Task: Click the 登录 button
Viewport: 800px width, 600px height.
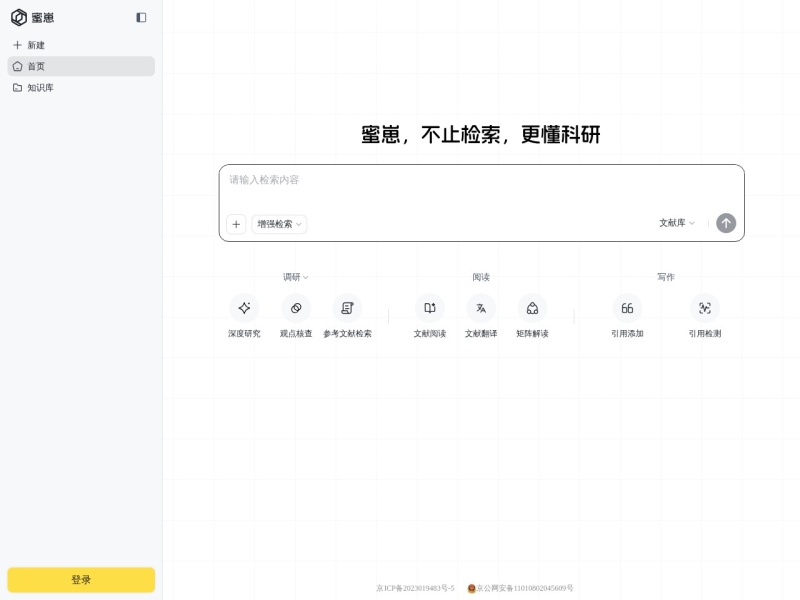Action: (81, 580)
